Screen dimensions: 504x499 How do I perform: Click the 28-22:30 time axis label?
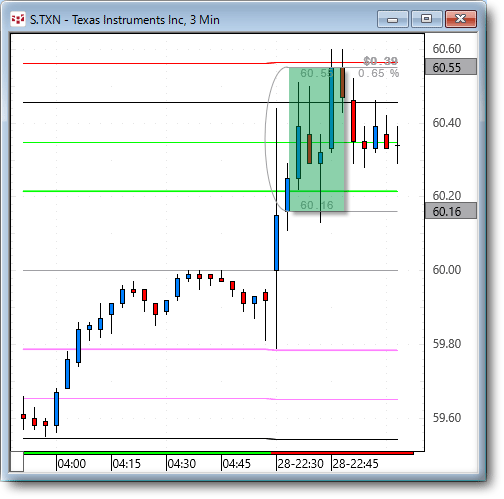(x=300, y=464)
